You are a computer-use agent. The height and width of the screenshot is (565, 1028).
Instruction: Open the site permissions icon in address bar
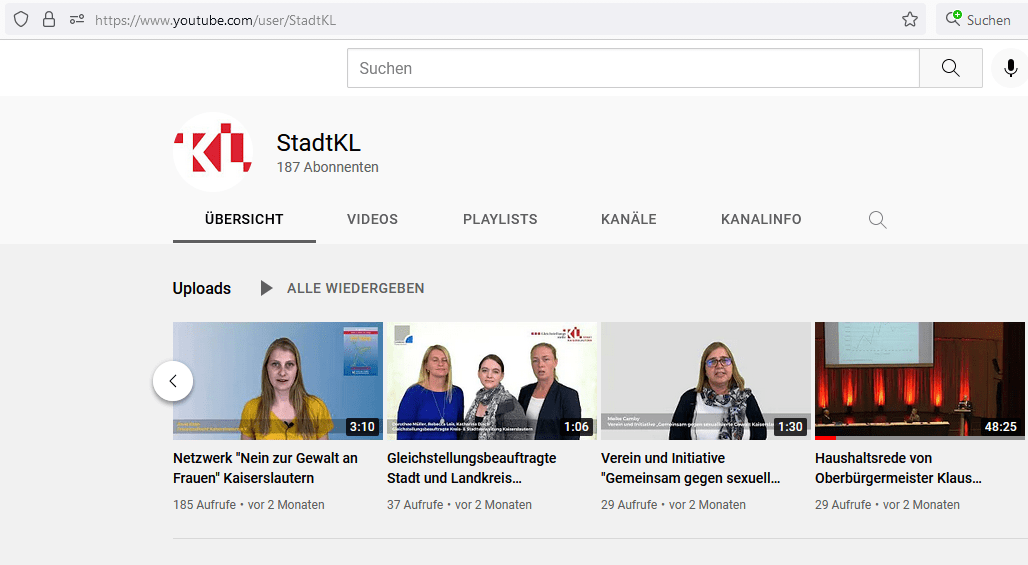tap(76, 19)
